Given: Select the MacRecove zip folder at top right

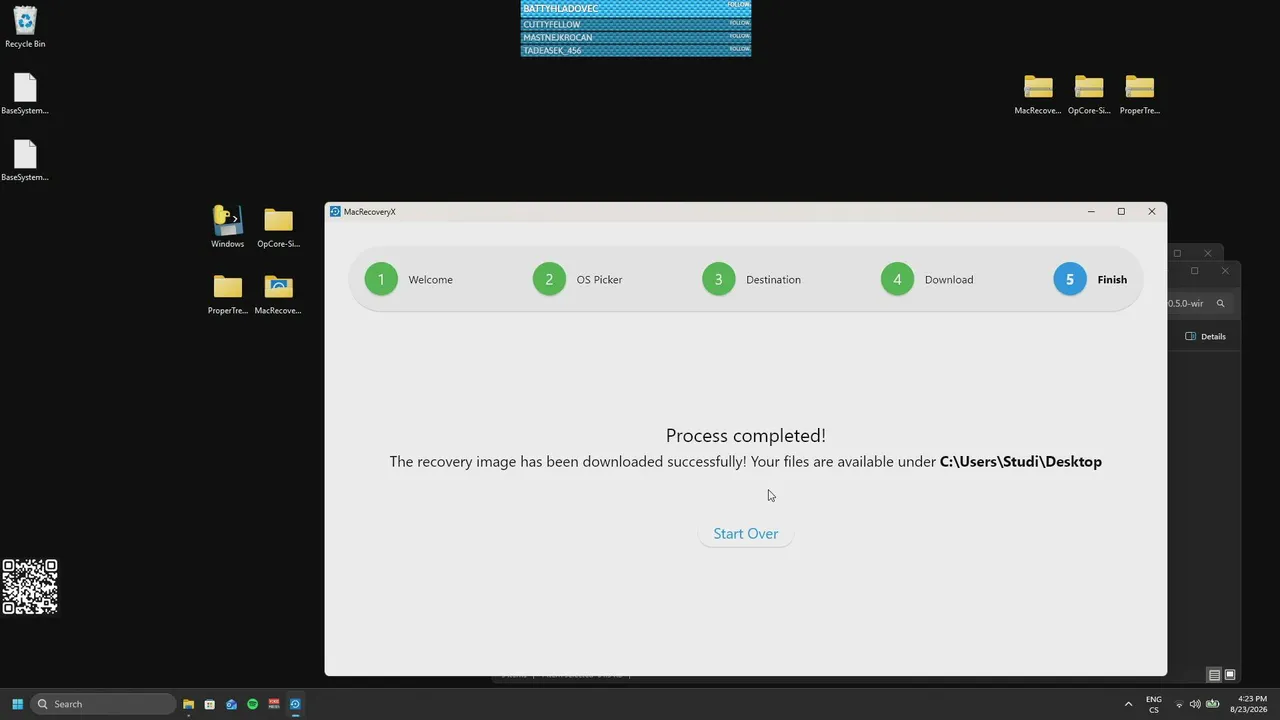Looking at the screenshot, I should 1038,95.
